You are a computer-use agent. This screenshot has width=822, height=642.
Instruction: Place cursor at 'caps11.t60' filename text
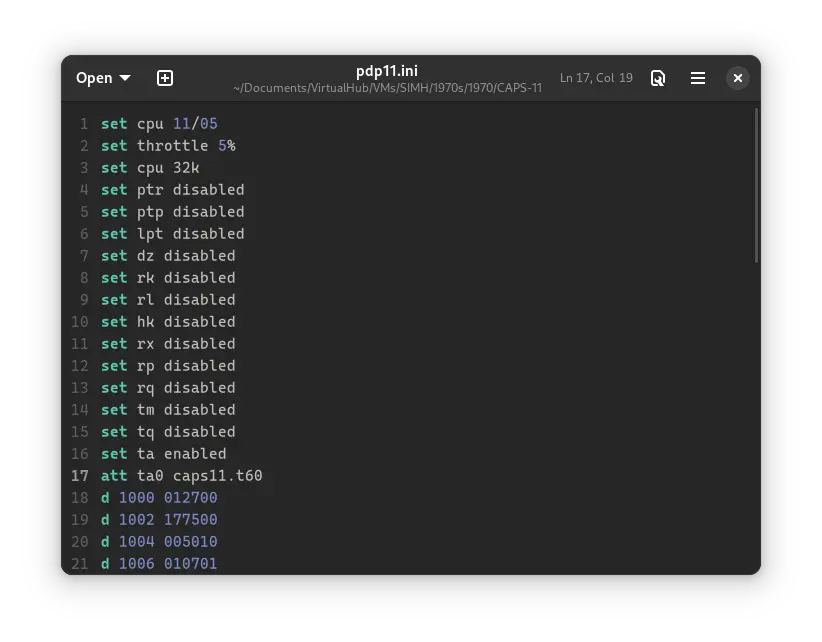(x=217, y=476)
